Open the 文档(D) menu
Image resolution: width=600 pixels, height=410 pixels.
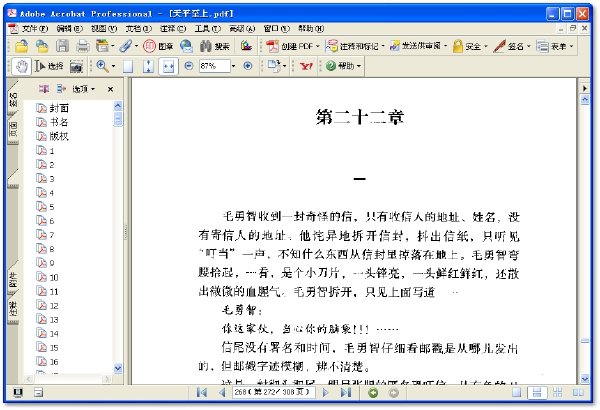point(138,28)
